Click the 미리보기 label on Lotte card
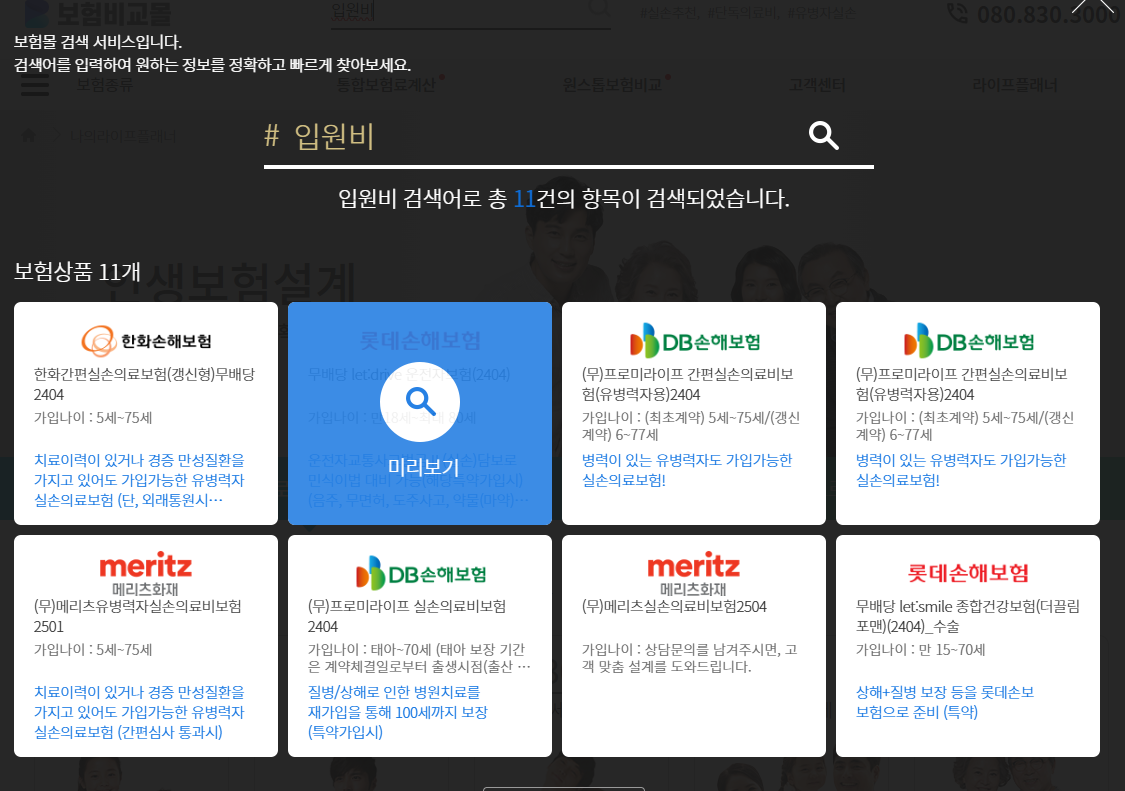 click(x=423, y=467)
